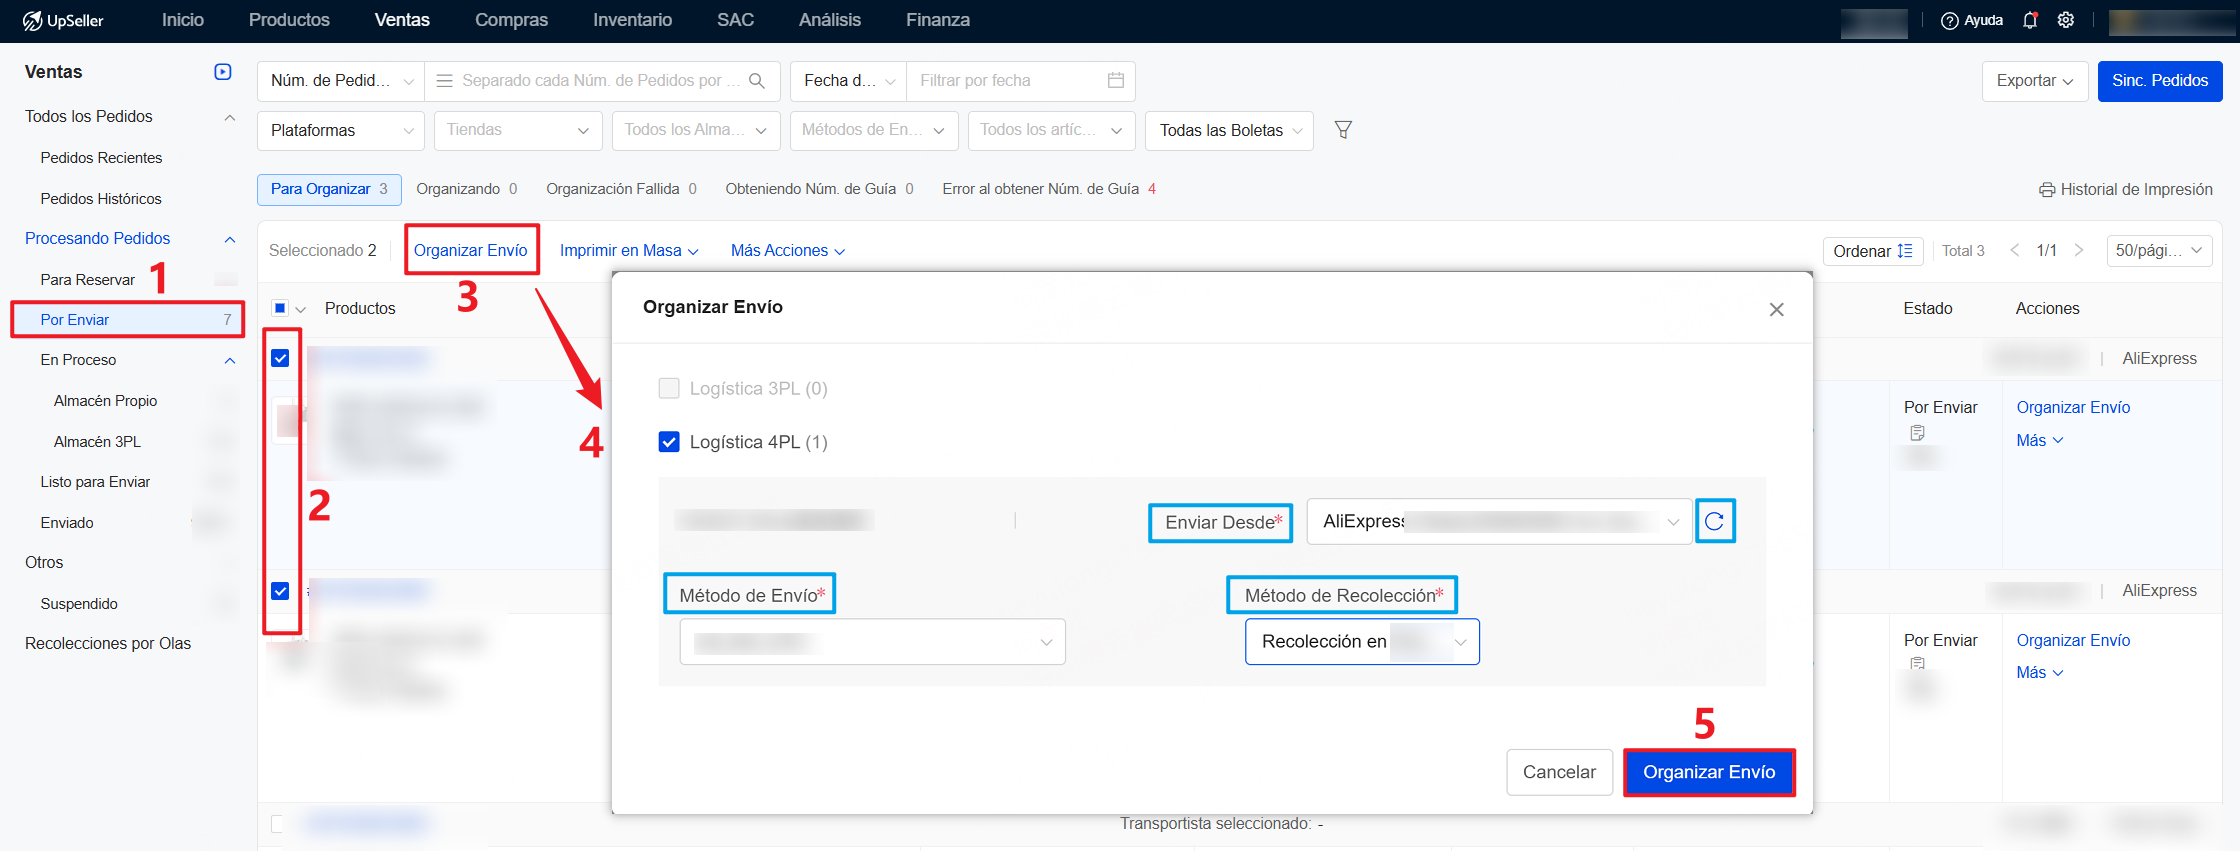The image size is (2240, 851).
Task: Click the filter funnel icon
Action: (x=1343, y=130)
